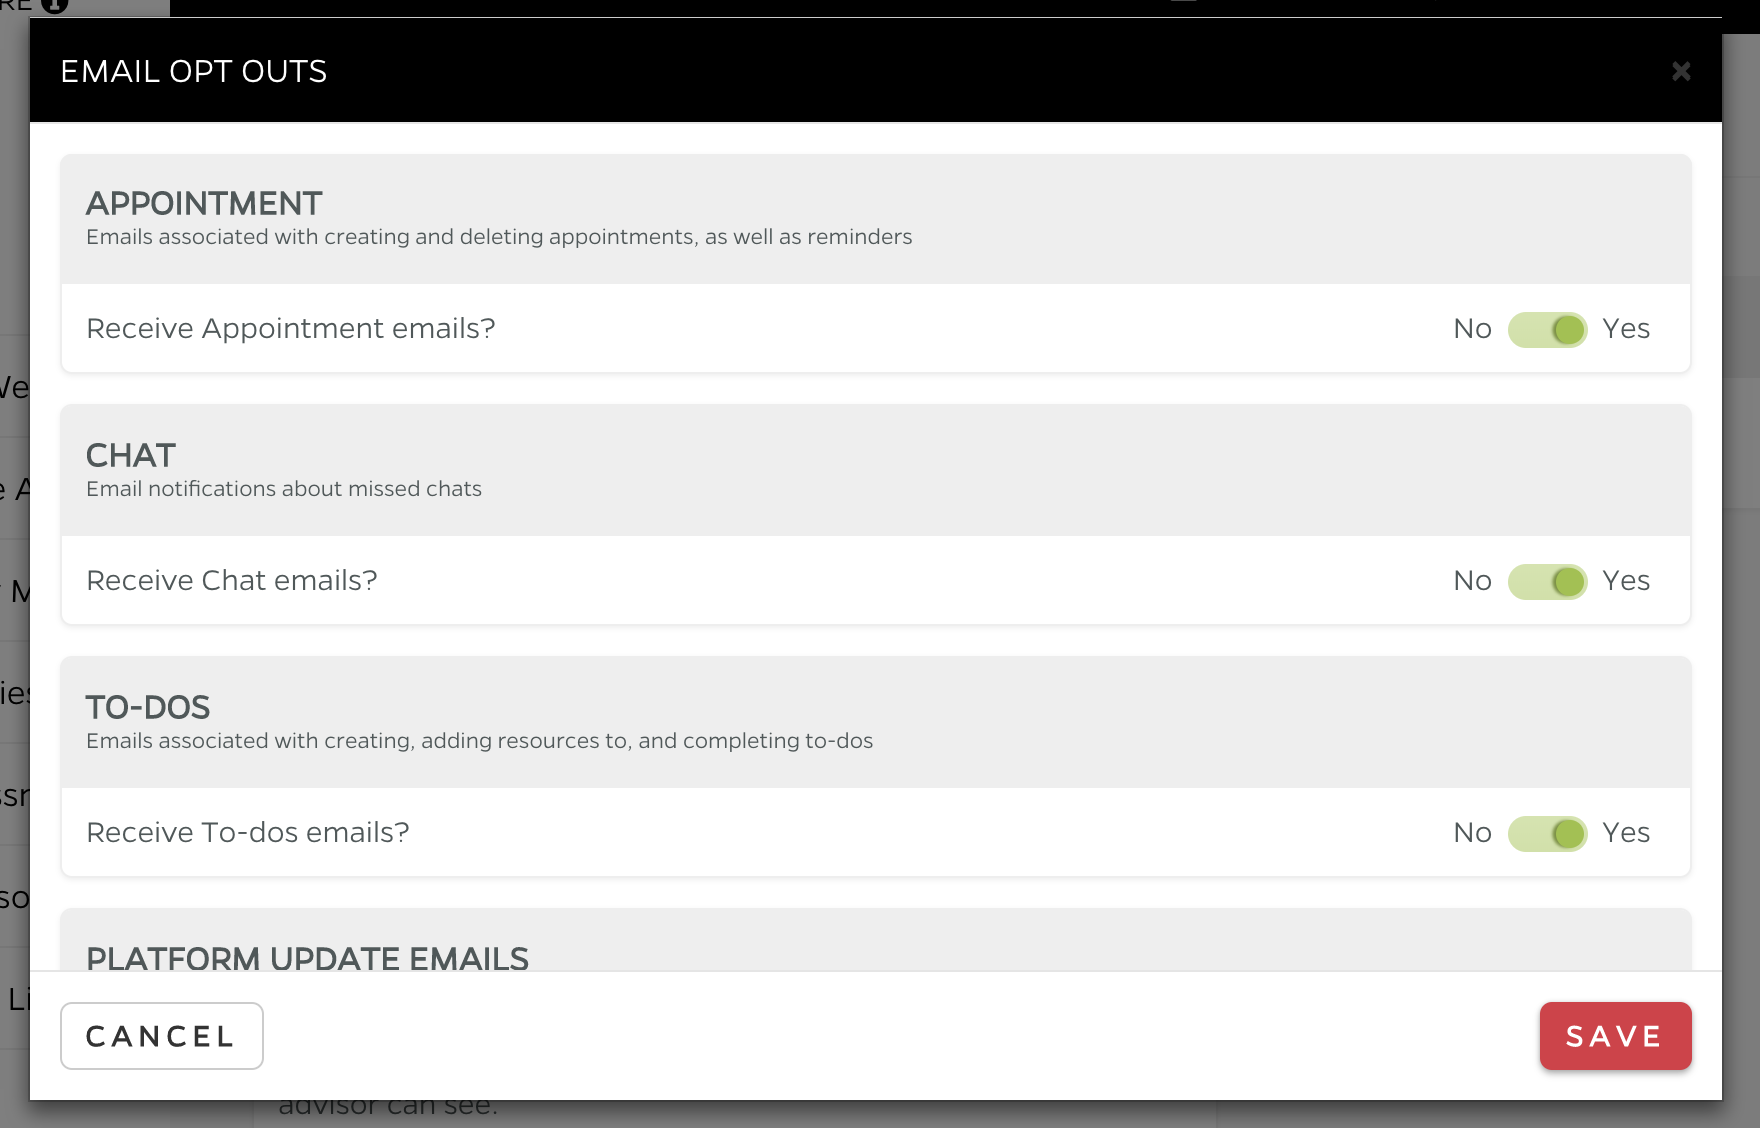Click the Email Opt Outs dialog title

(194, 72)
